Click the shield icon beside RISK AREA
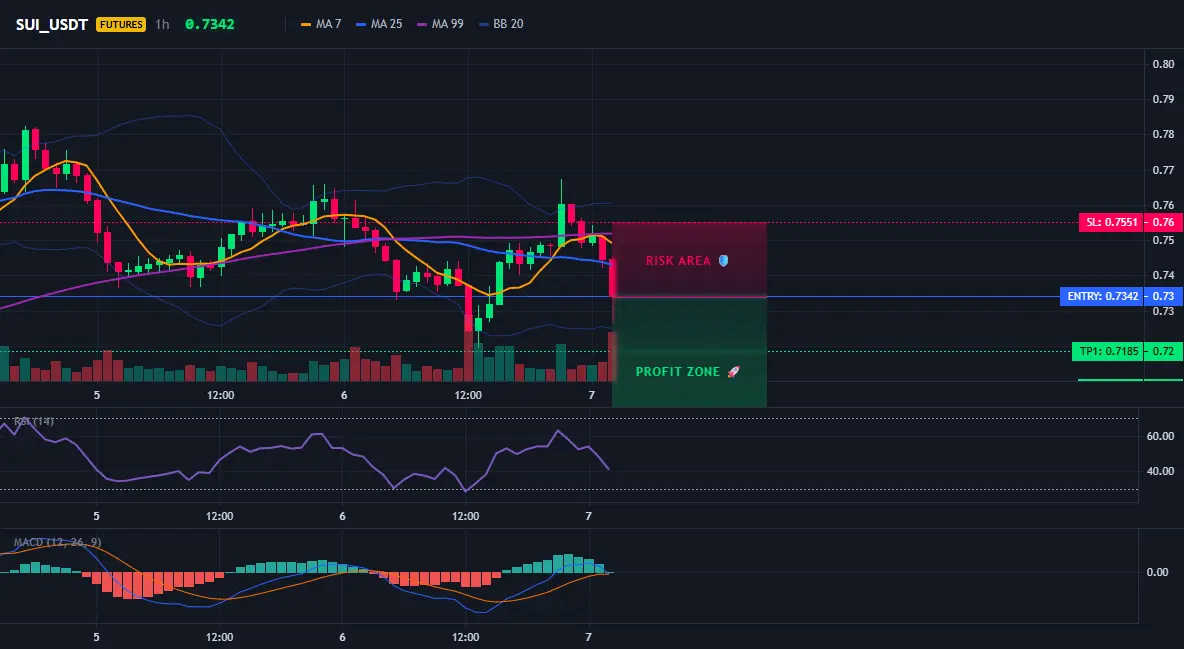The height and width of the screenshot is (649, 1184). (x=723, y=261)
